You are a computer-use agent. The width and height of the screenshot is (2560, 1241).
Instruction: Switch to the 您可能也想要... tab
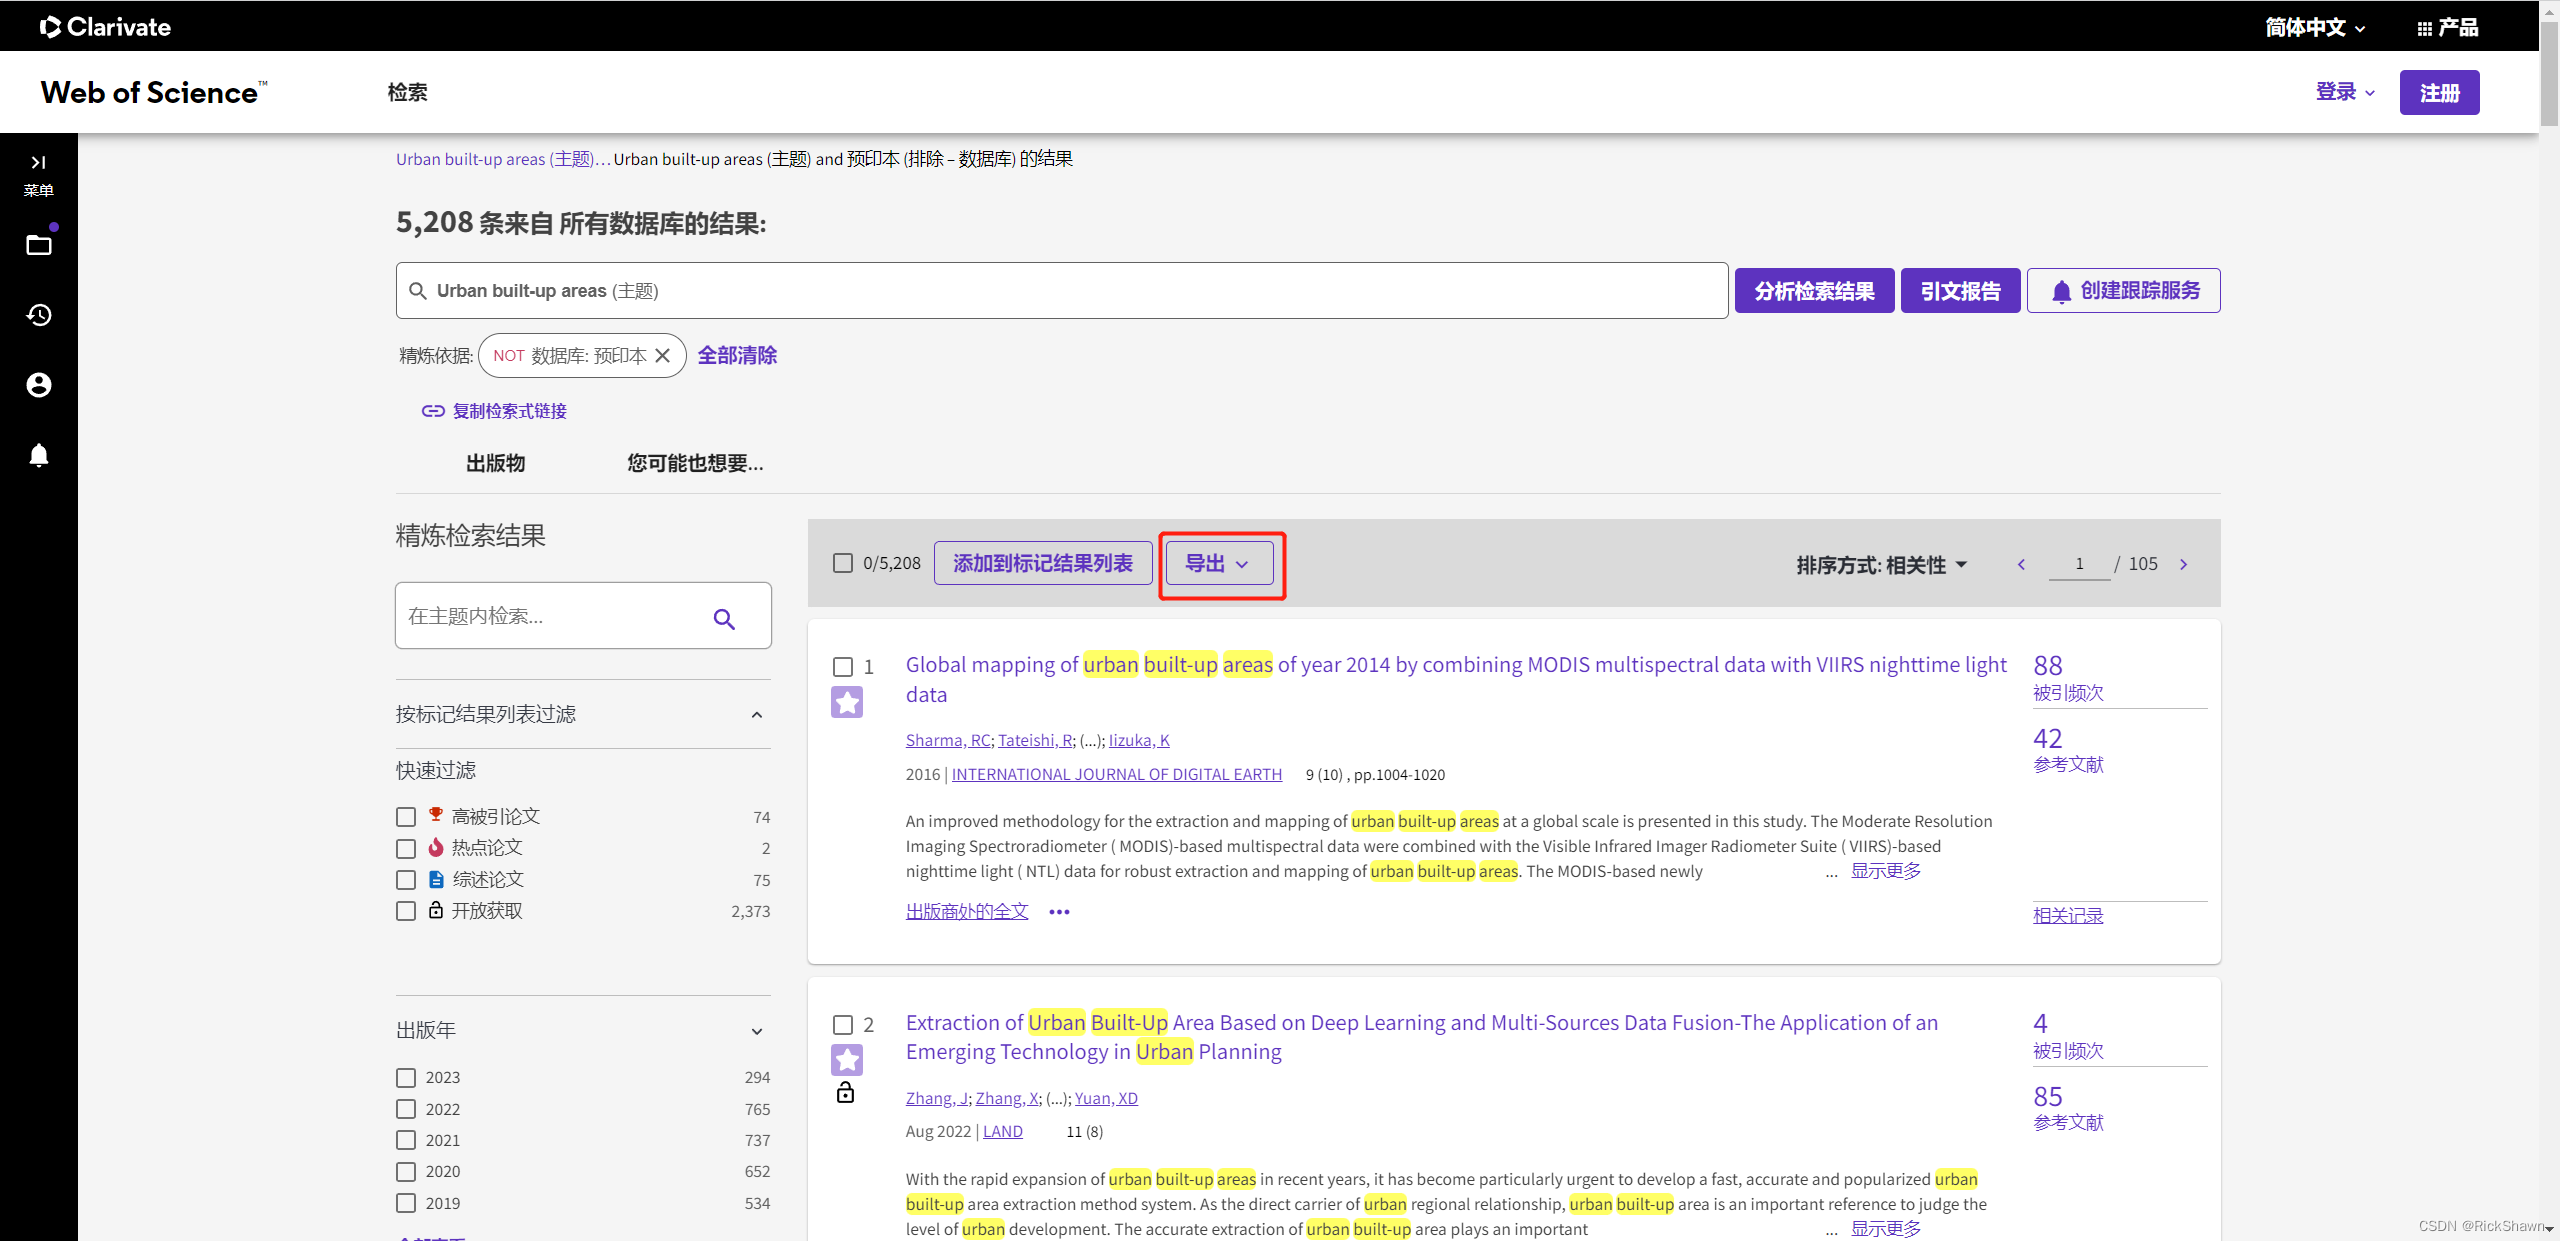pyautogui.click(x=695, y=463)
